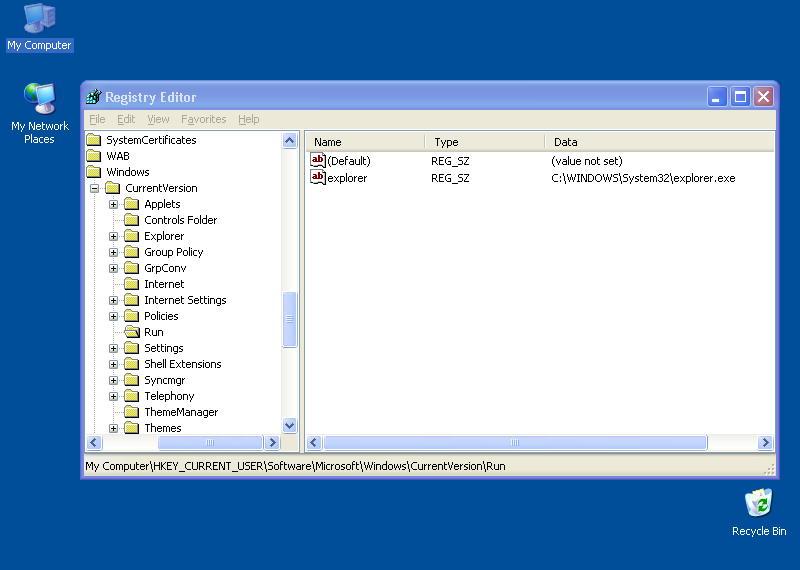Click tree pane scroll down arrow
This screenshot has height=570, width=800.
(x=289, y=425)
